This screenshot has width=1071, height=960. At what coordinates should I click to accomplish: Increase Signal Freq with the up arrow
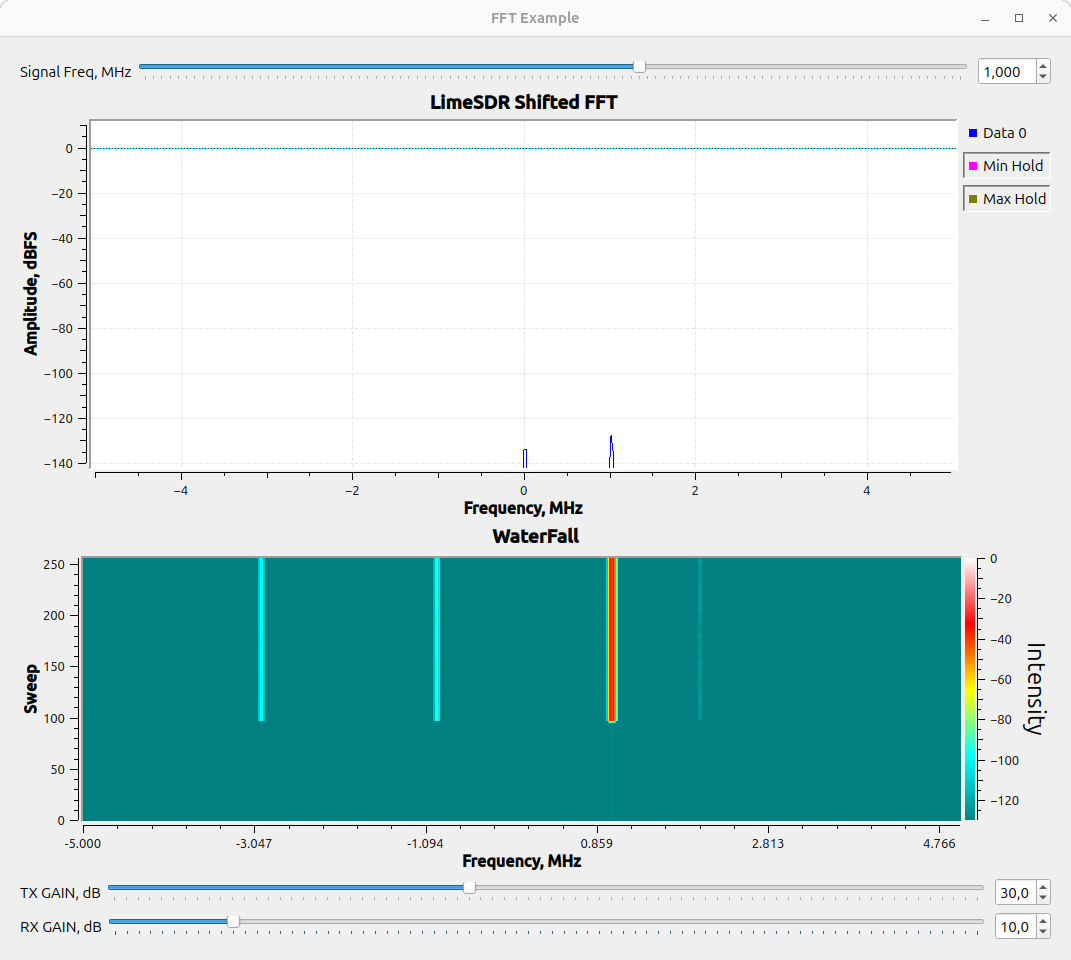click(x=1044, y=66)
